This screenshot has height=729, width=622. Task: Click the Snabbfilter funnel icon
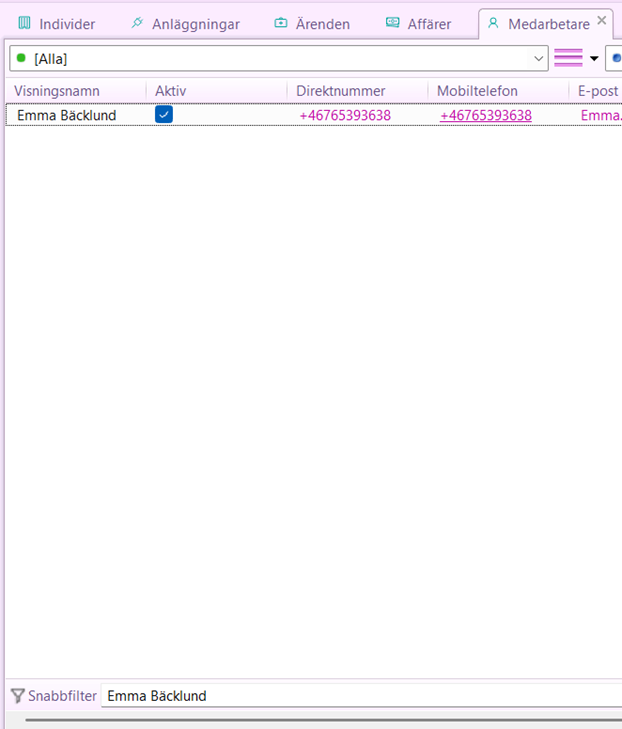point(17,696)
